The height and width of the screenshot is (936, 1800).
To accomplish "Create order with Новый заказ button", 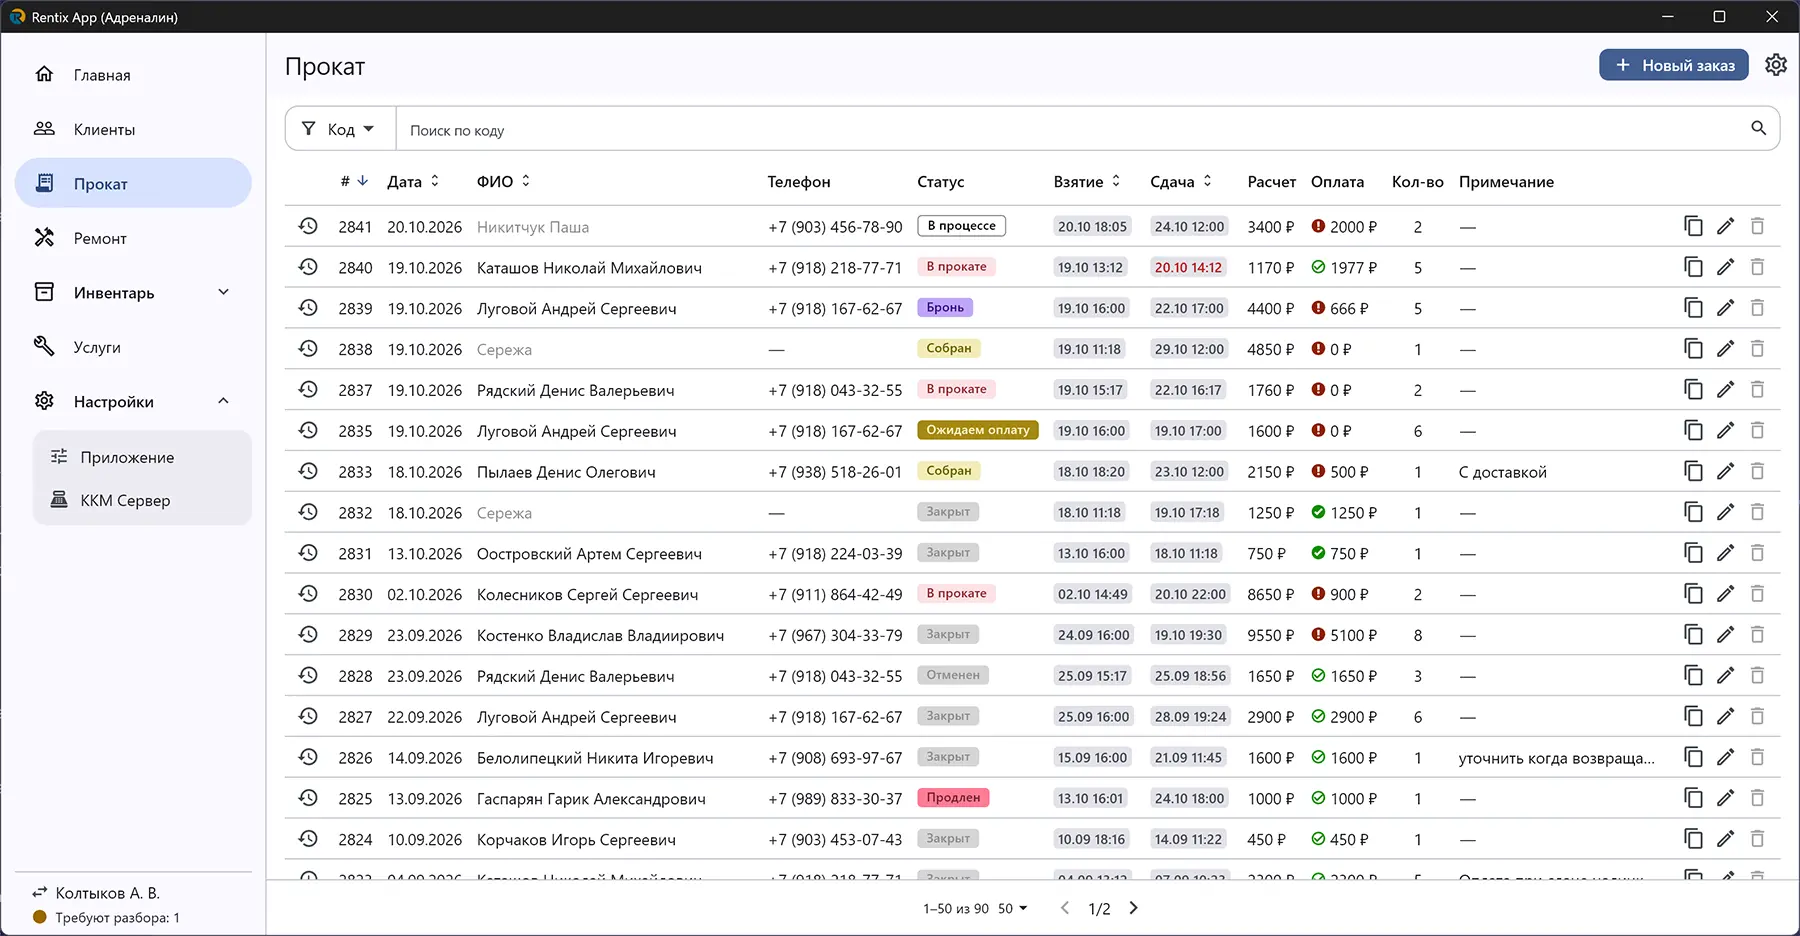I will pyautogui.click(x=1674, y=65).
